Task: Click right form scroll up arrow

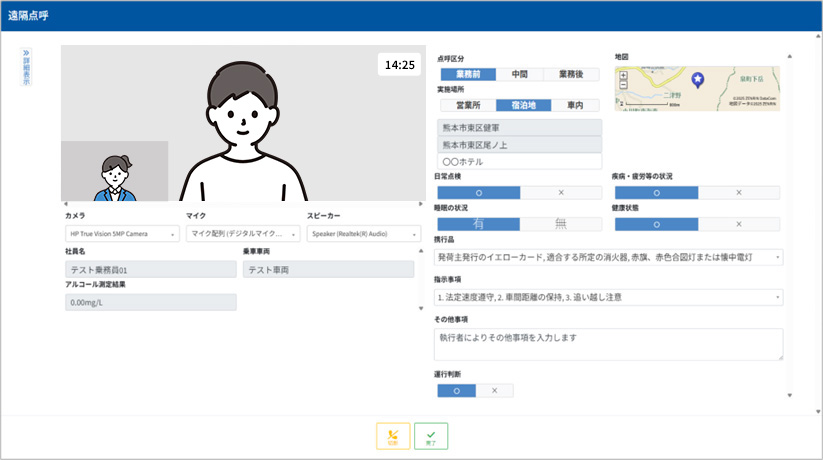Action: (x=790, y=56)
